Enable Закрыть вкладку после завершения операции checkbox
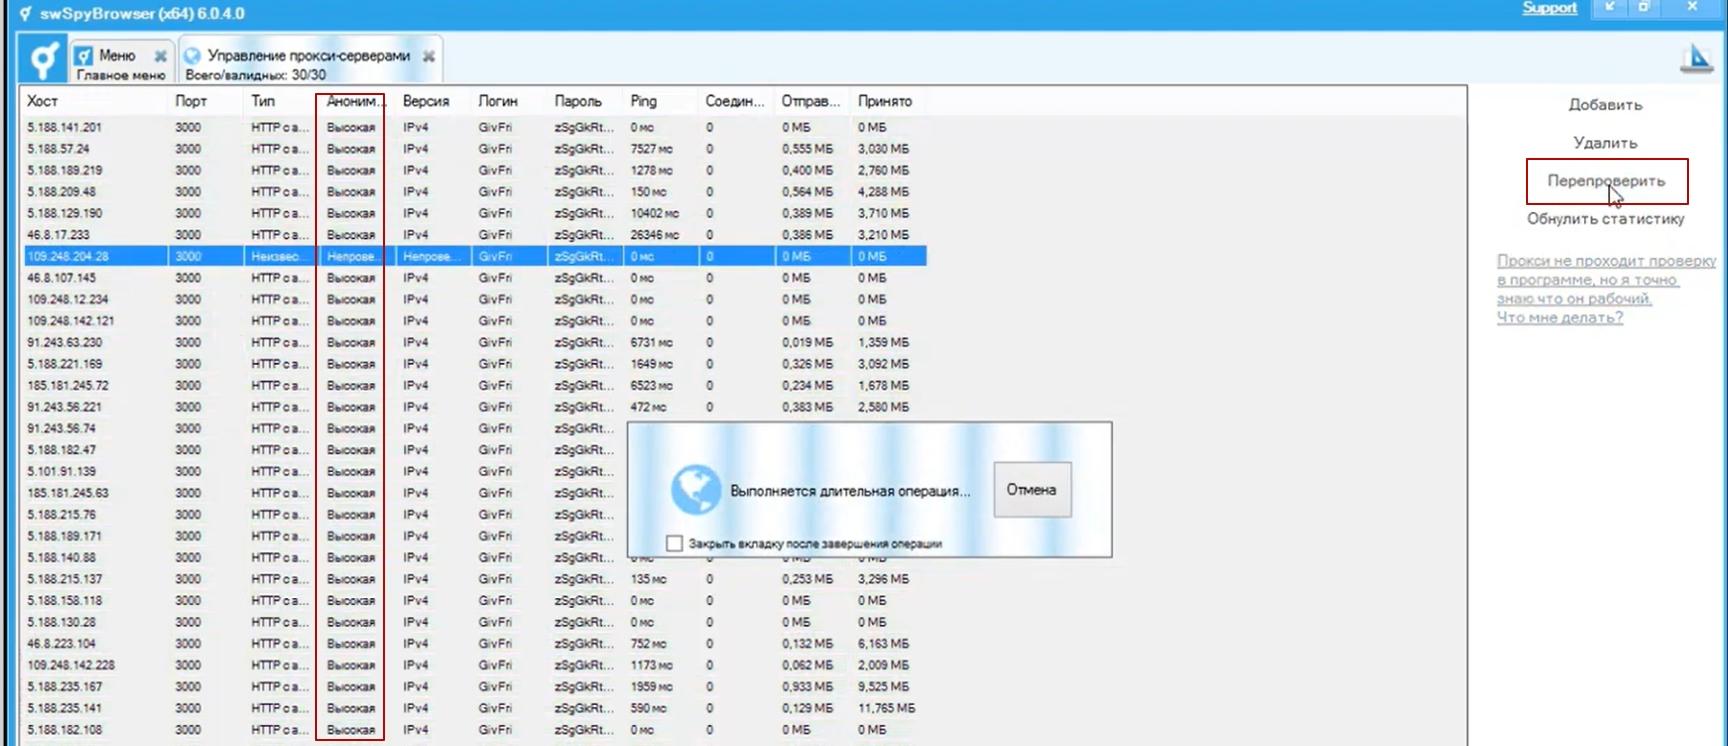 coord(674,543)
